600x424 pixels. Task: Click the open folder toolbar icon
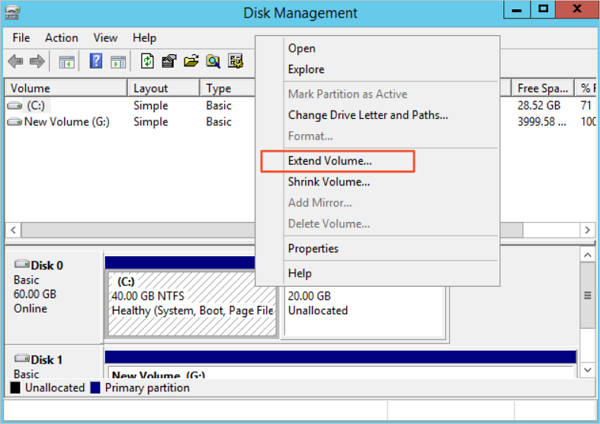(x=191, y=61)
